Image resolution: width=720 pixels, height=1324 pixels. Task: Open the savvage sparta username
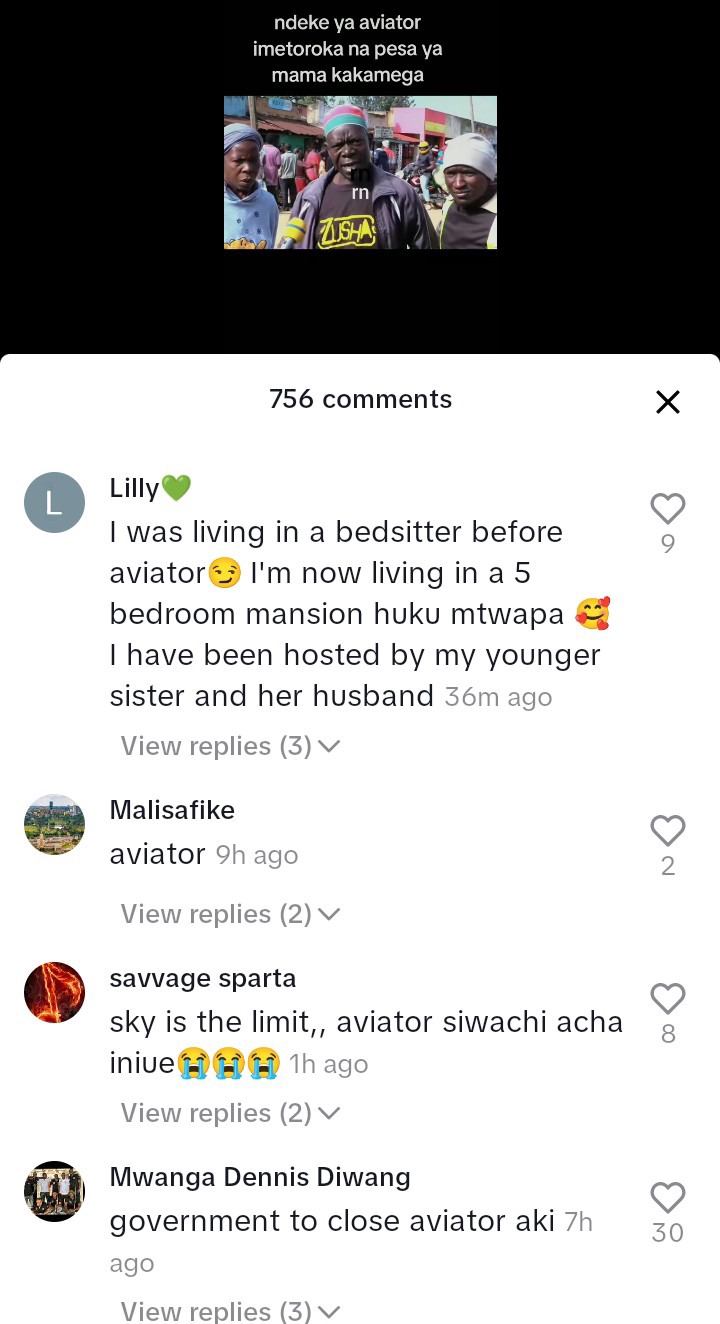point(203,978)
